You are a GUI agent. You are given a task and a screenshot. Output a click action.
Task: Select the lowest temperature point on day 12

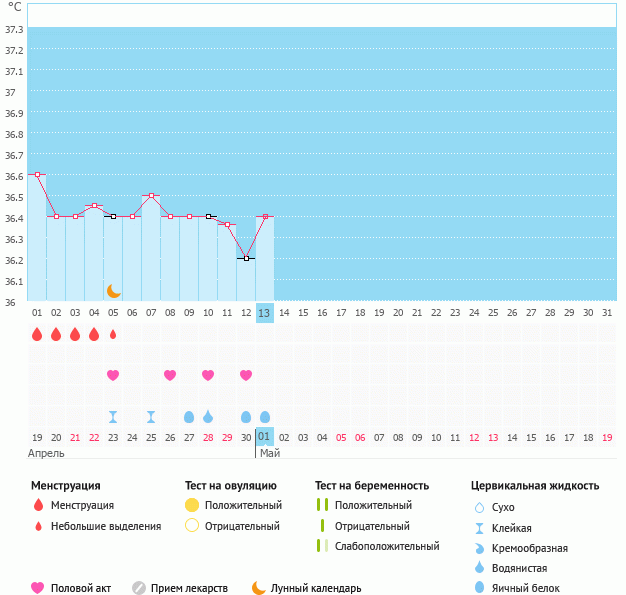point(246,258)
